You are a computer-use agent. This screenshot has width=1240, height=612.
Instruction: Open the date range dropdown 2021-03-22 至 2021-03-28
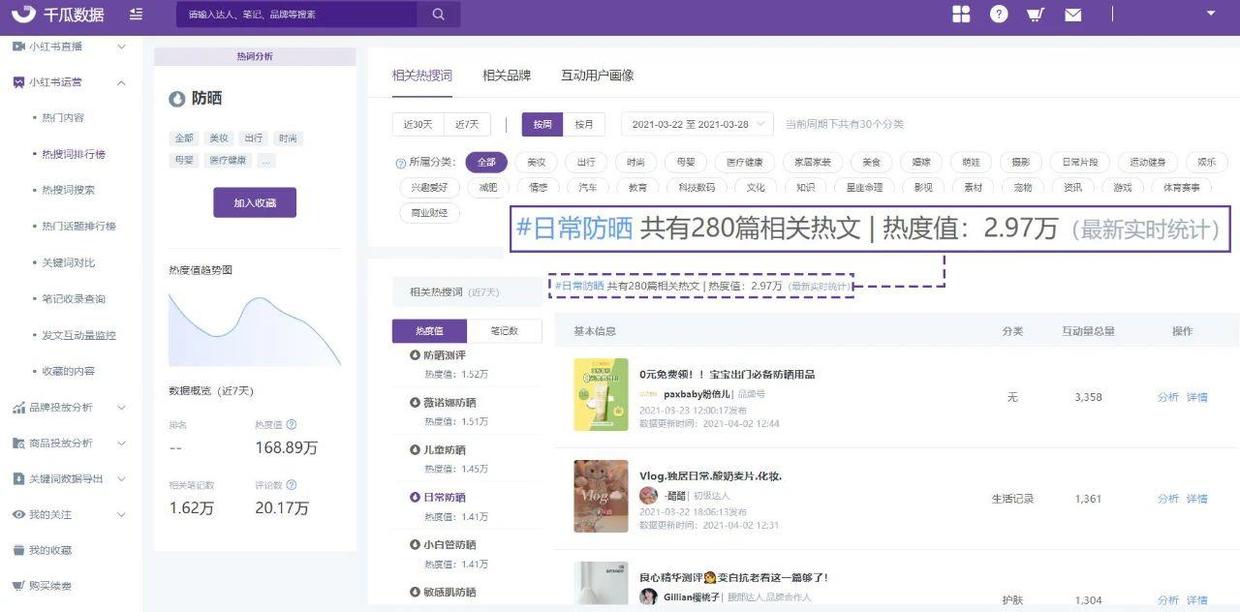click(x=697, y=125)
